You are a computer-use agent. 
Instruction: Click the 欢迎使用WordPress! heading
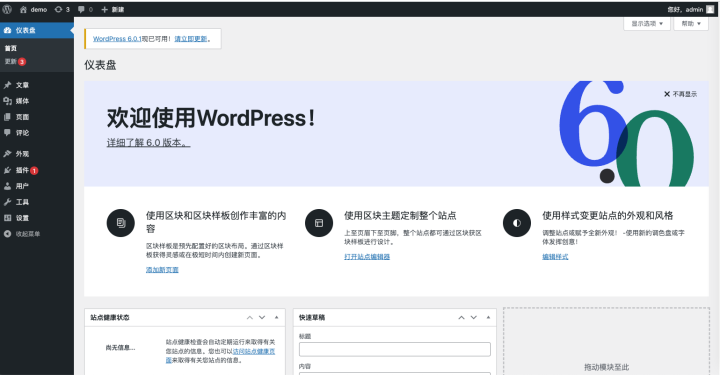click(211, 118)
